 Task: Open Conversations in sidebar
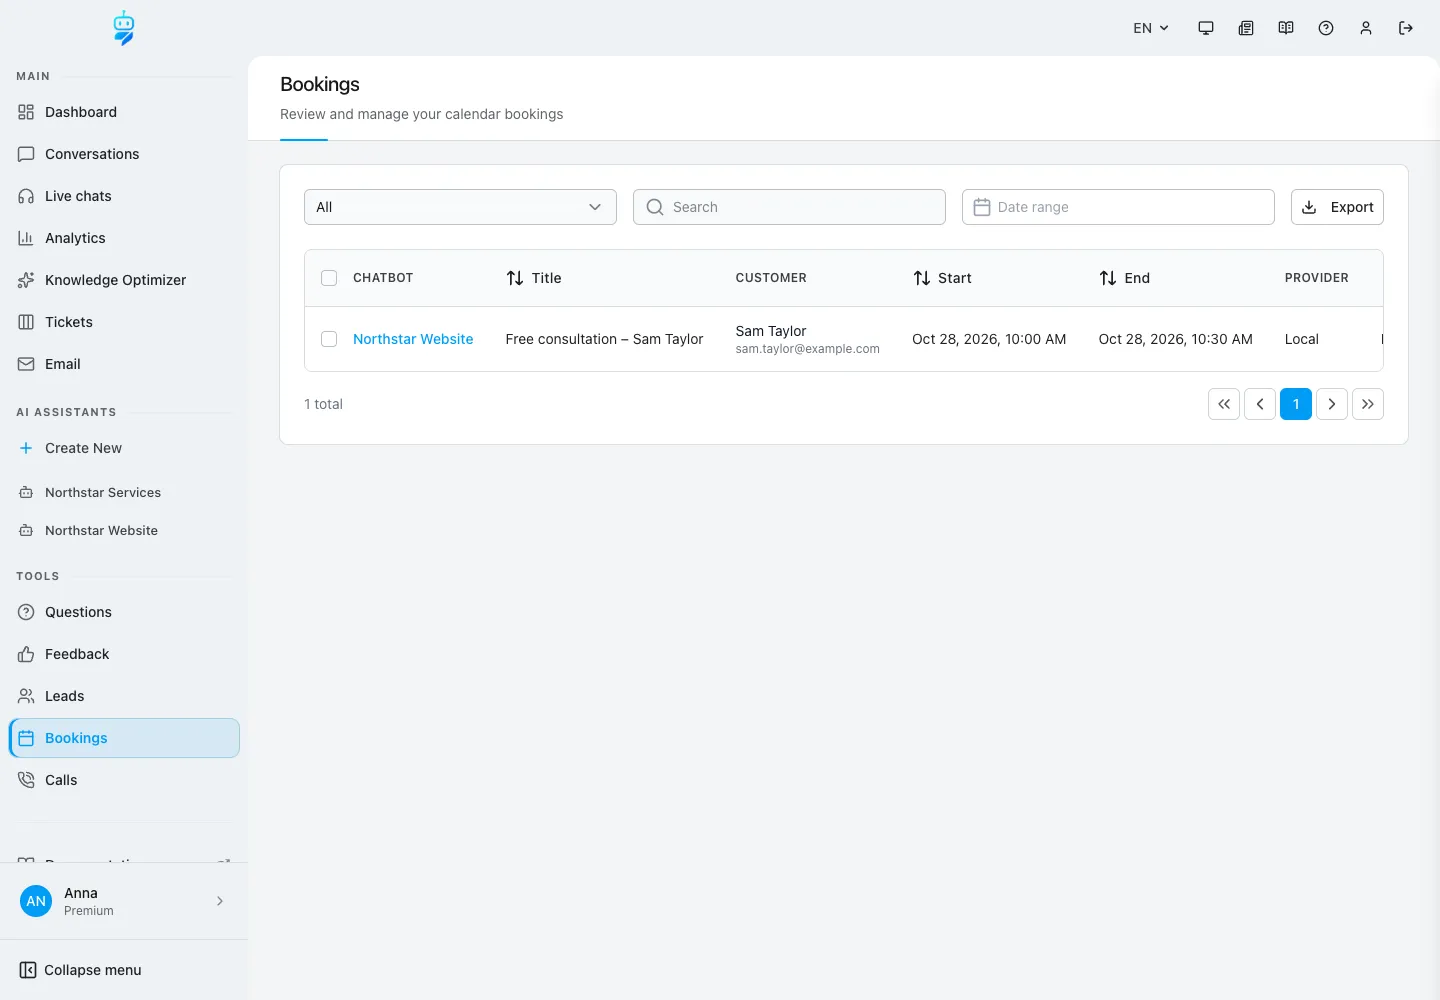click(124, 154)
